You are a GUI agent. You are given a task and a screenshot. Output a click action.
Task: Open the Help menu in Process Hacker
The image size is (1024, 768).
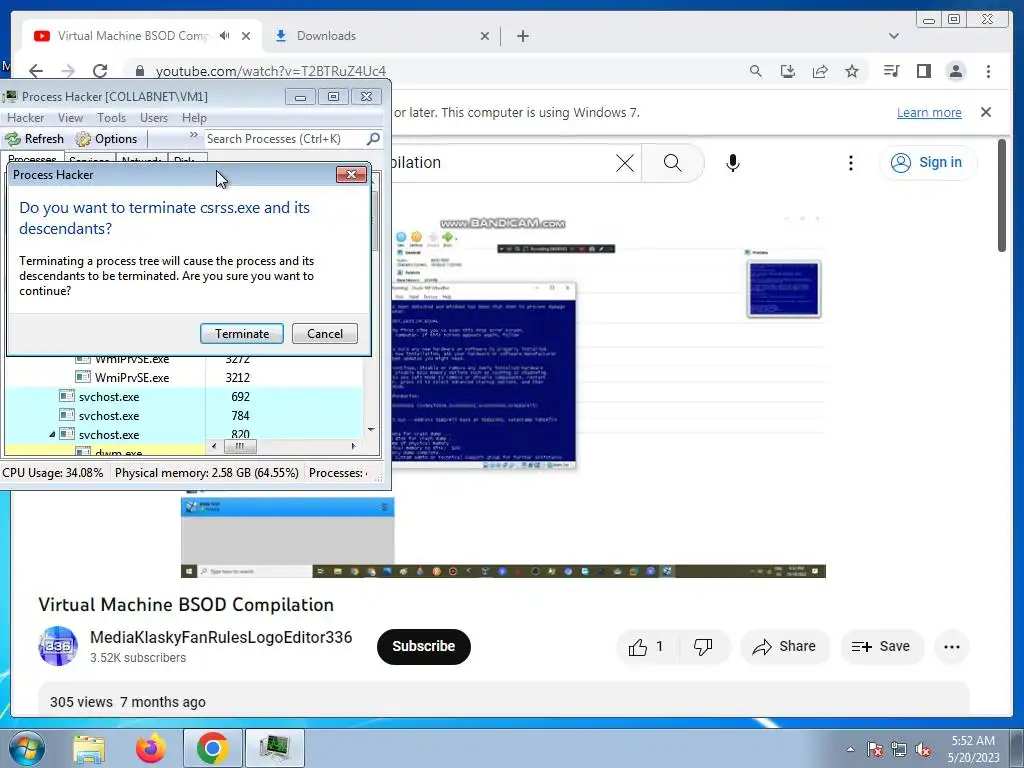pyautogui.click(x=194, y=118)
